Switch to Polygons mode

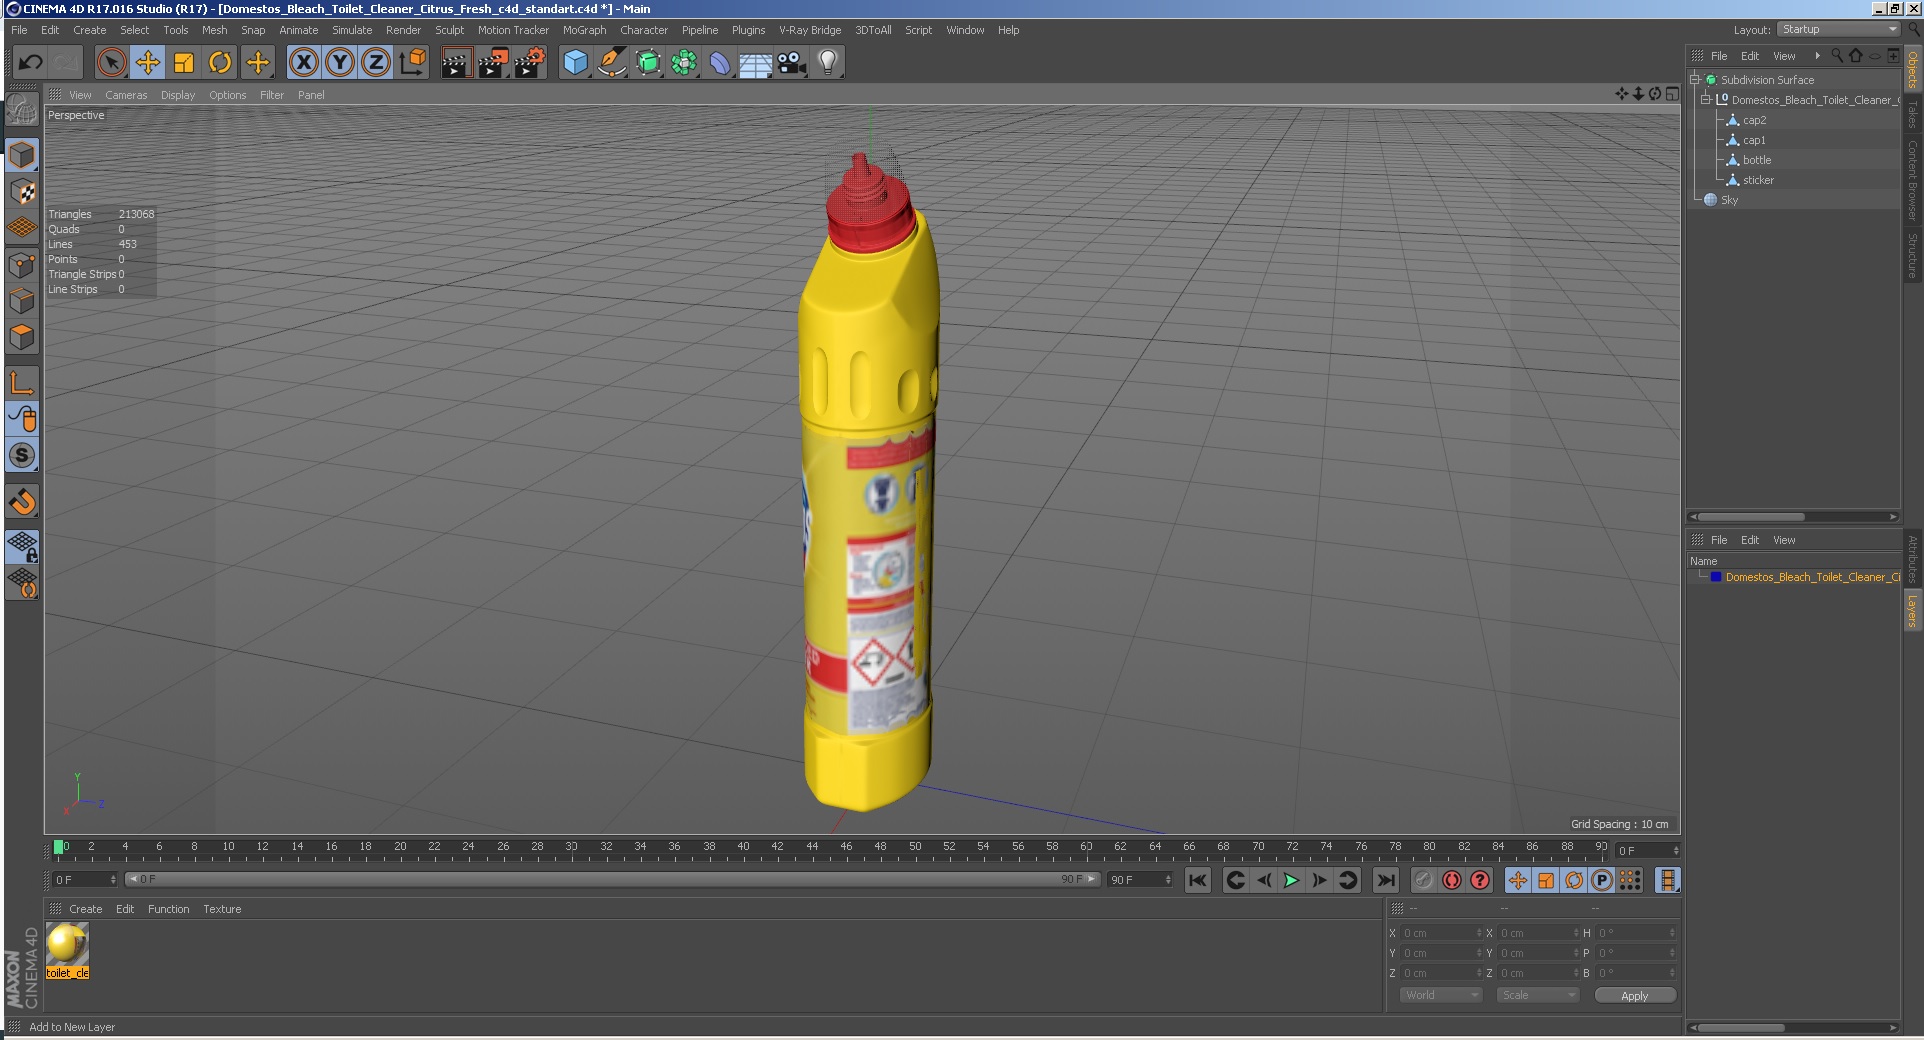22,337
